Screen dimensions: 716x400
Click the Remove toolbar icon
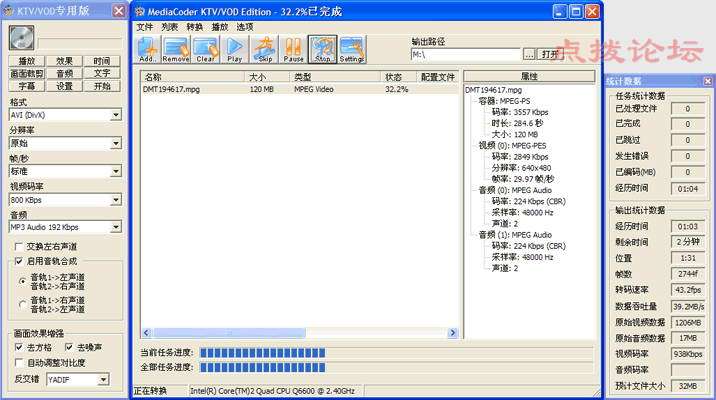coord(176,49)
